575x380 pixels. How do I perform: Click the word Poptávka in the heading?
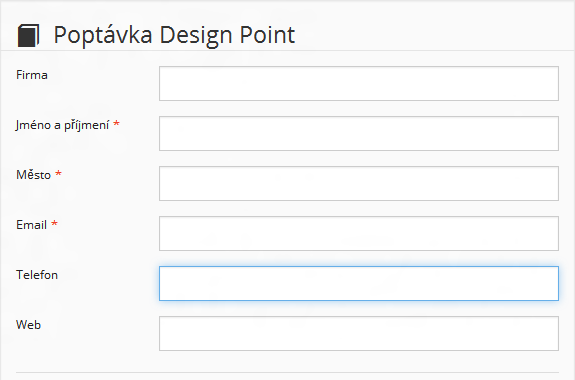(x=103, y=36)
